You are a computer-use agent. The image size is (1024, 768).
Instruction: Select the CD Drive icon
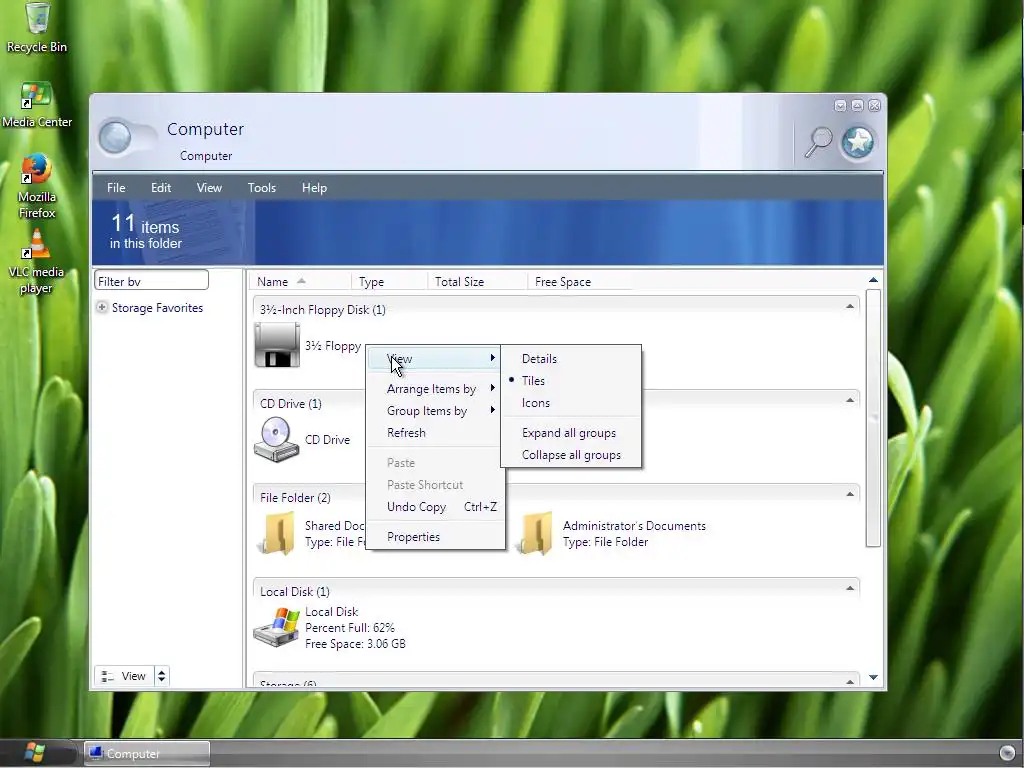tap(277, 440)
